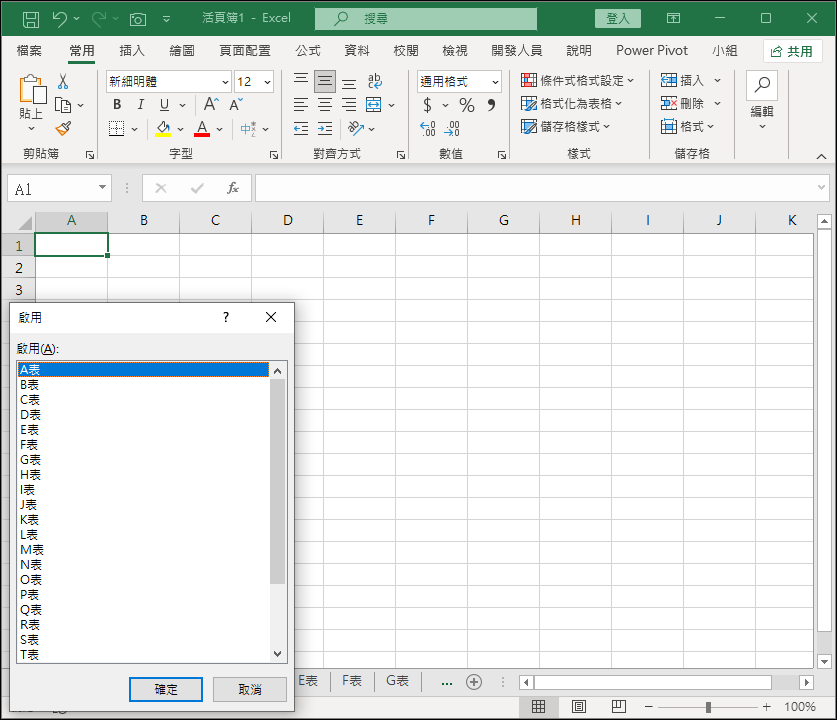Click Increase Decimal icon

428,129
